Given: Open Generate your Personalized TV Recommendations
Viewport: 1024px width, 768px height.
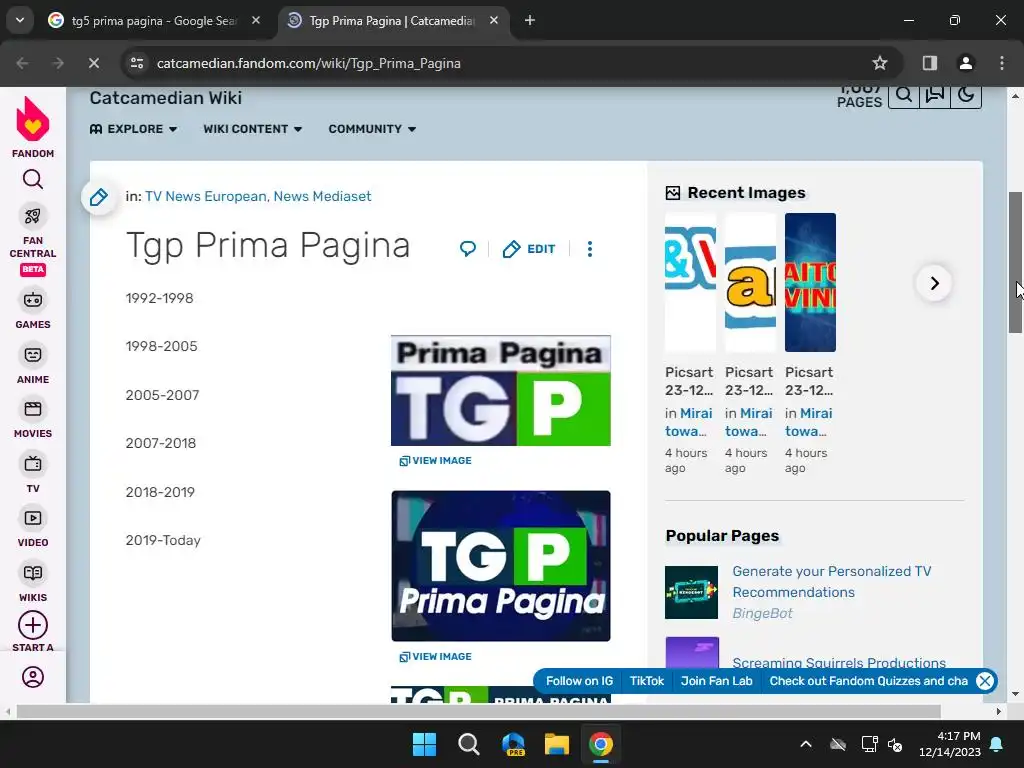Looking at the screenshot, I should [831, 581].
